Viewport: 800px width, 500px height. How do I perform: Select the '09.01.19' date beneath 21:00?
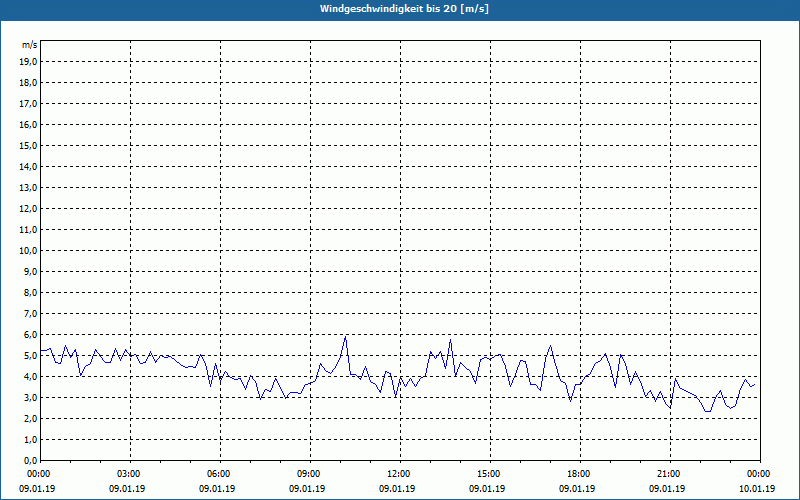coord(667,488)
